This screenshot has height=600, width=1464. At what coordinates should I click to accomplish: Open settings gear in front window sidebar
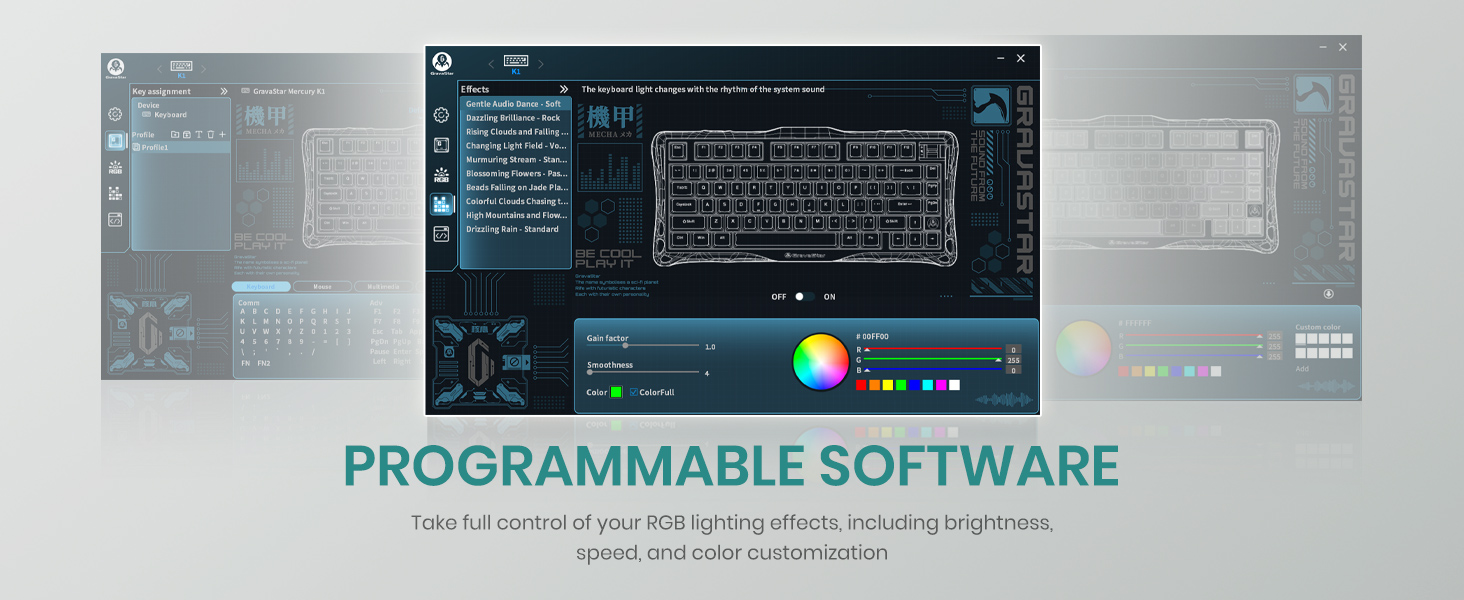pyautogui.click(x=441, y=115)
